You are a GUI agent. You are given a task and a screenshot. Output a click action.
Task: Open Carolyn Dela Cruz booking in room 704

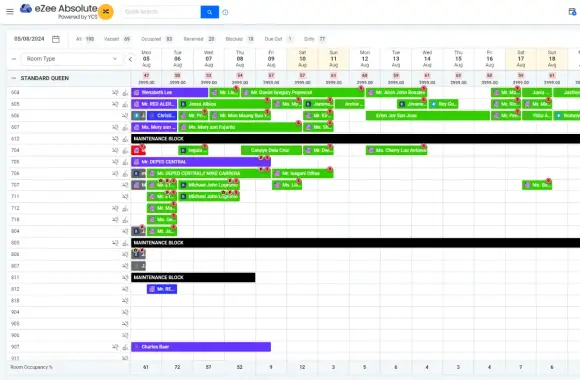click(271, 150)
